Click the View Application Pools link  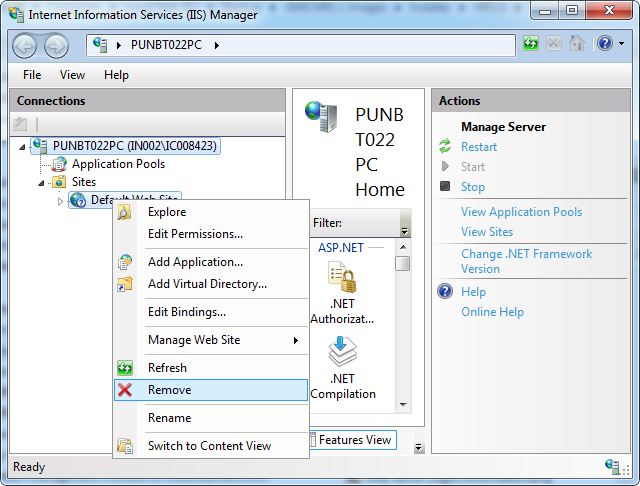(521, 212)
